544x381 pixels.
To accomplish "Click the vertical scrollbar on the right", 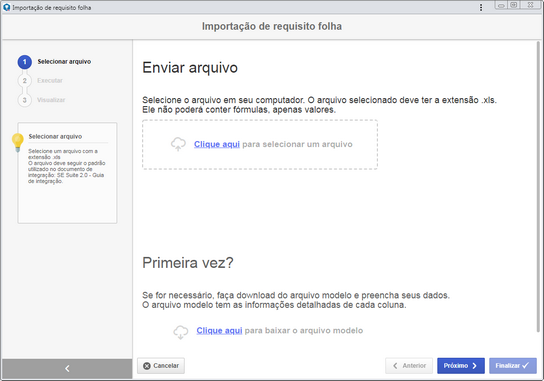I will coord(538,187).
